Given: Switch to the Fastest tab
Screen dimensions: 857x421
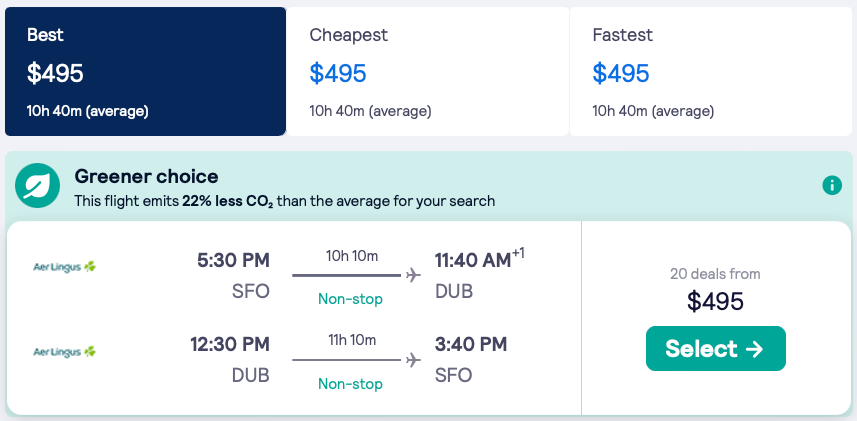Looking at the screenshot, I should [710, 71].
